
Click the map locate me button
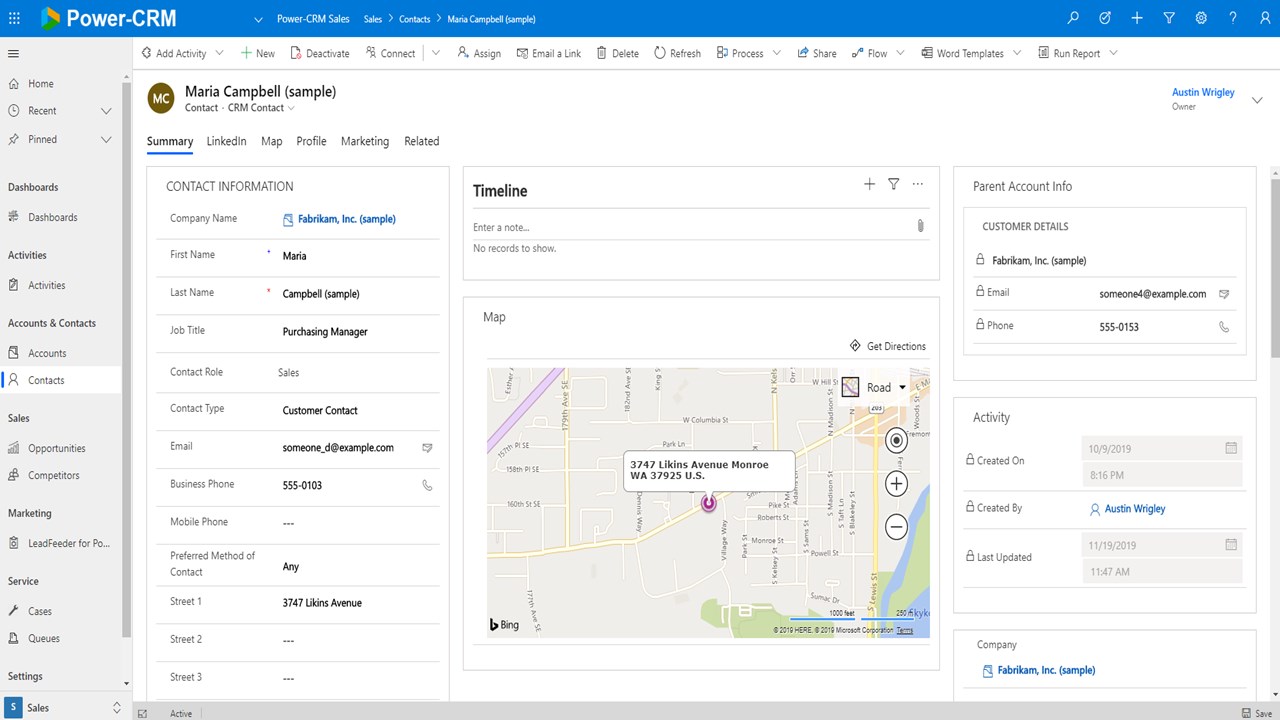click(896, 440)
